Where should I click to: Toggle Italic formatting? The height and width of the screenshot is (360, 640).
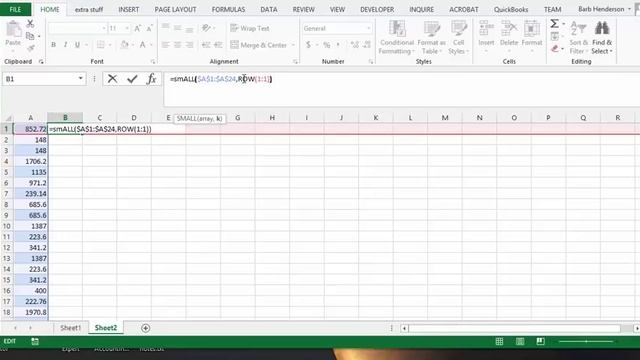pyautogui.click(x=65, y=45)
